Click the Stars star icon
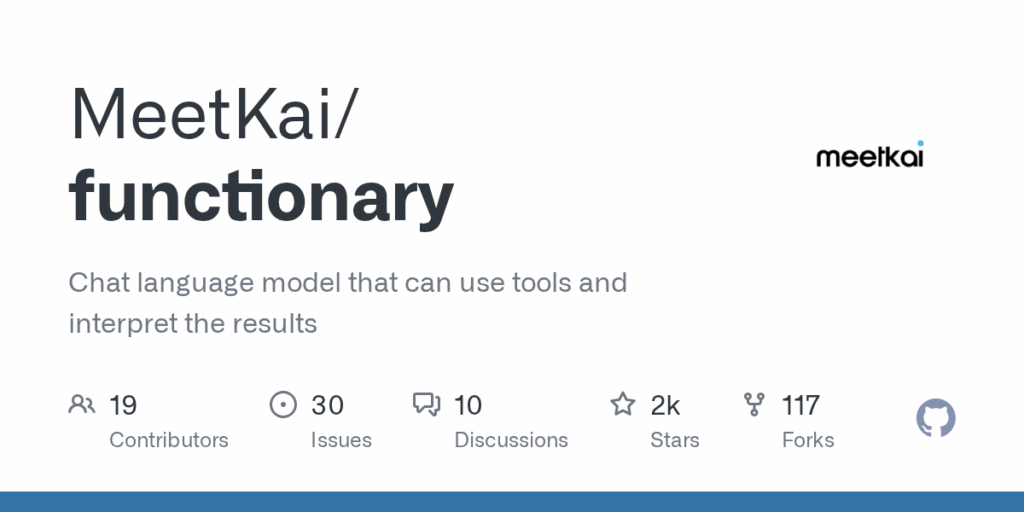The image size is (1024, 512). 622,404
